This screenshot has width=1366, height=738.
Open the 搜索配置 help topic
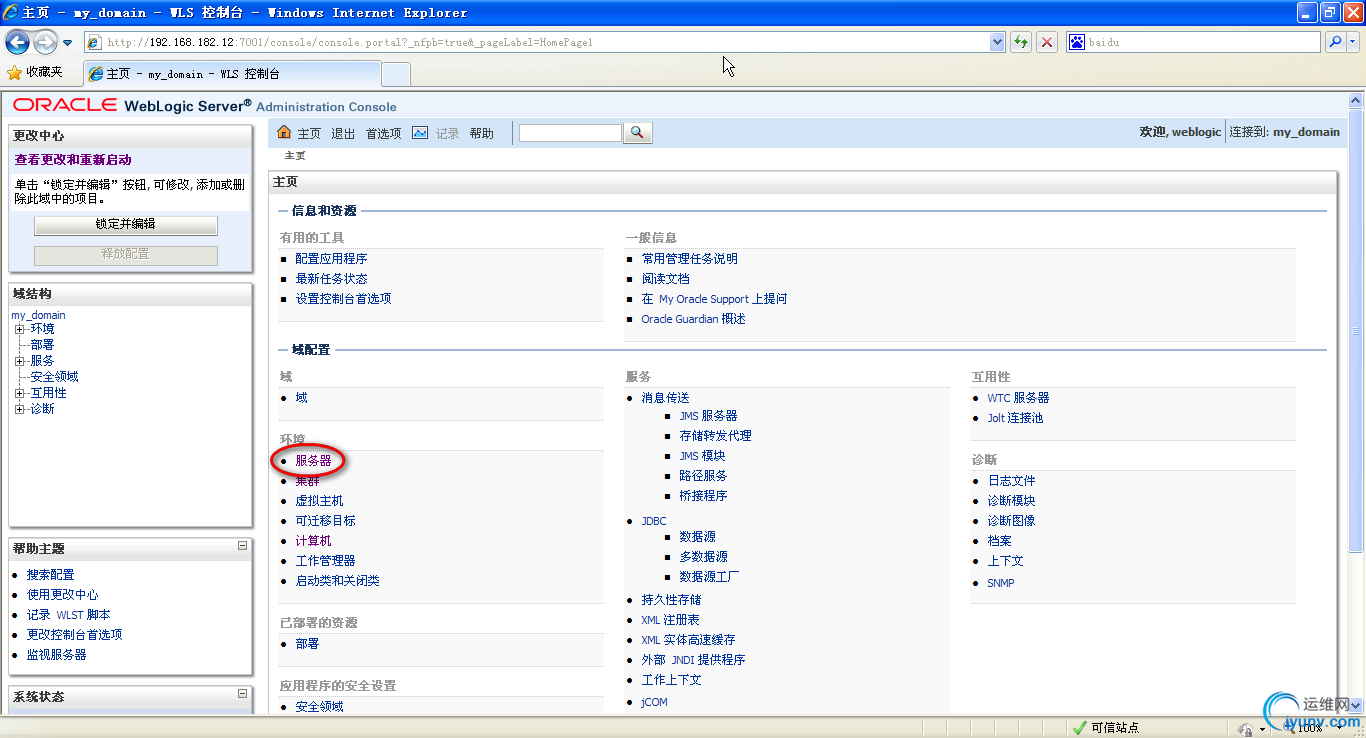(x=50, y=575)
